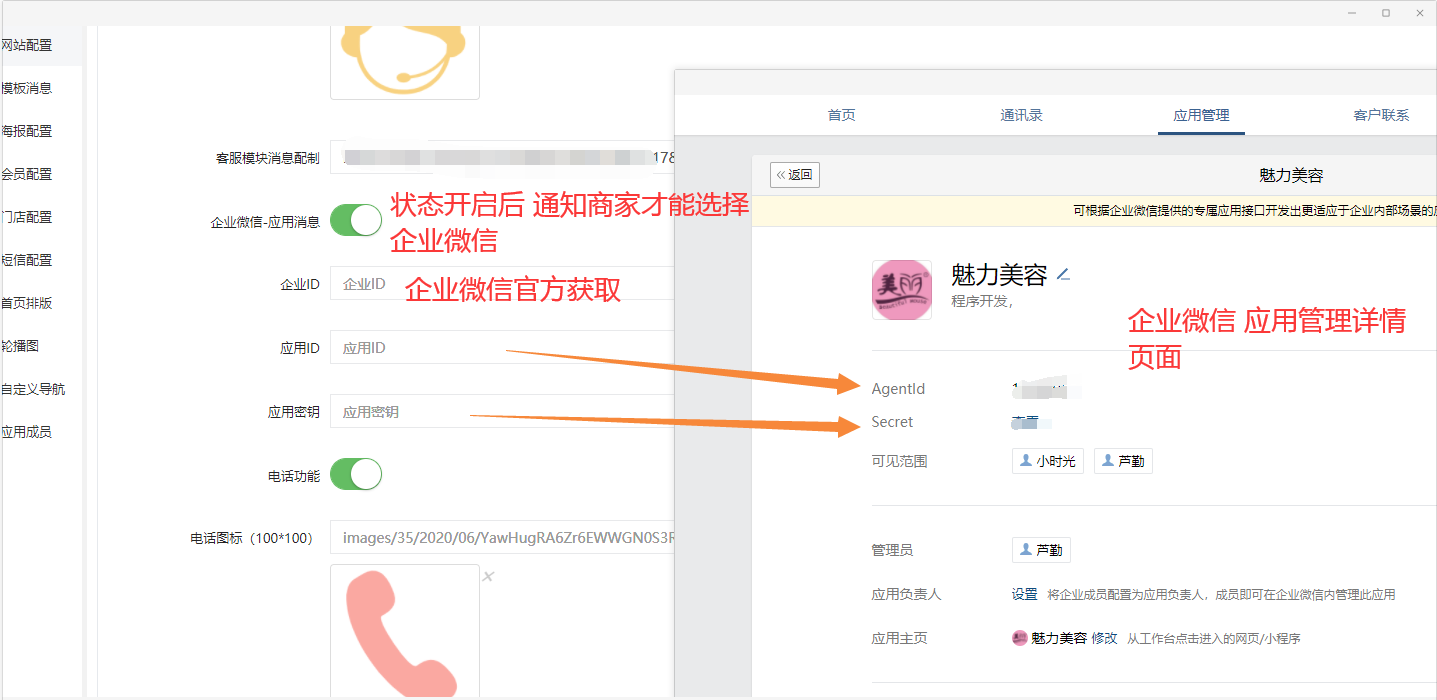Click the 魅力美容 app logo
Screen dimensions: 1437x700
click(902, 290)
